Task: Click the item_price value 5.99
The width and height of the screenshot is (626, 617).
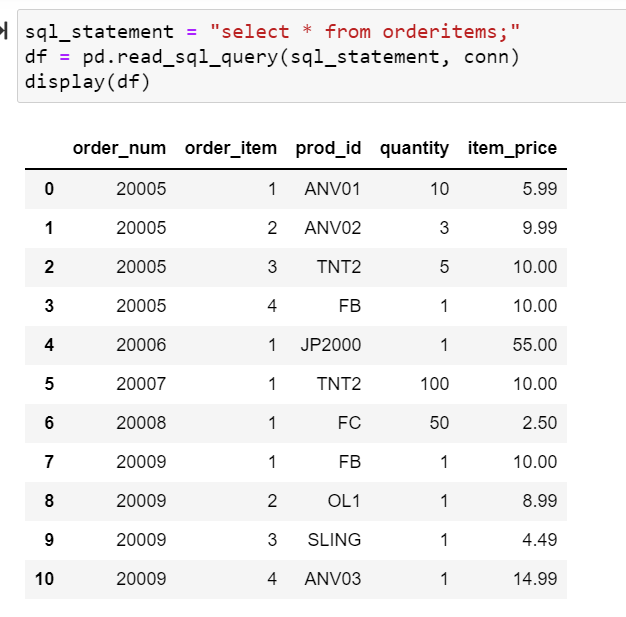Action: tap(540, 189)
